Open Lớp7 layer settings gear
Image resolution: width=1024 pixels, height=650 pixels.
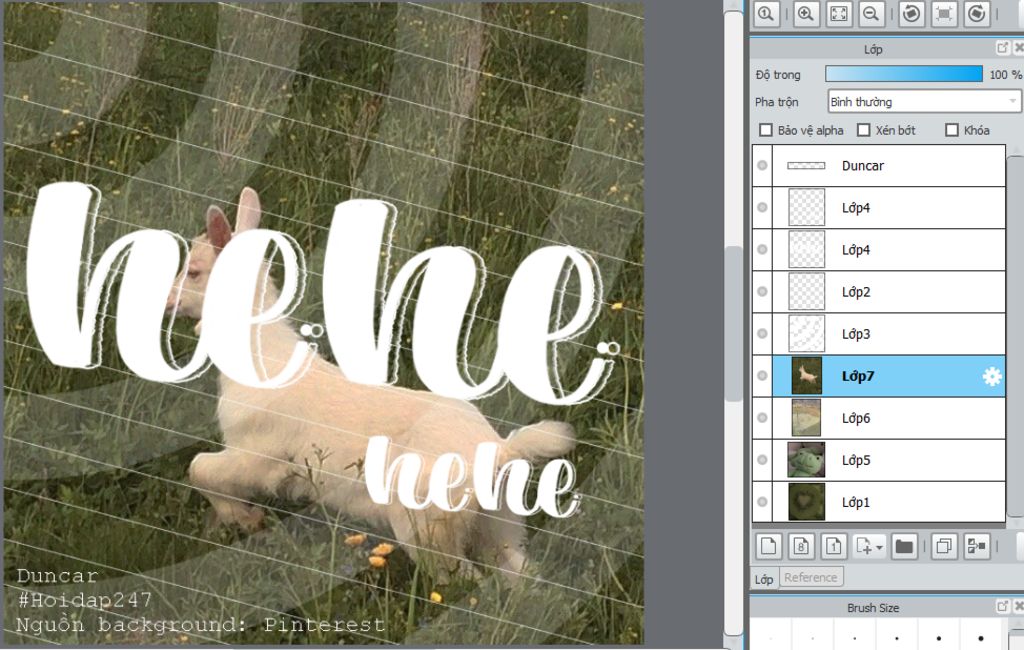coord(991,376)
